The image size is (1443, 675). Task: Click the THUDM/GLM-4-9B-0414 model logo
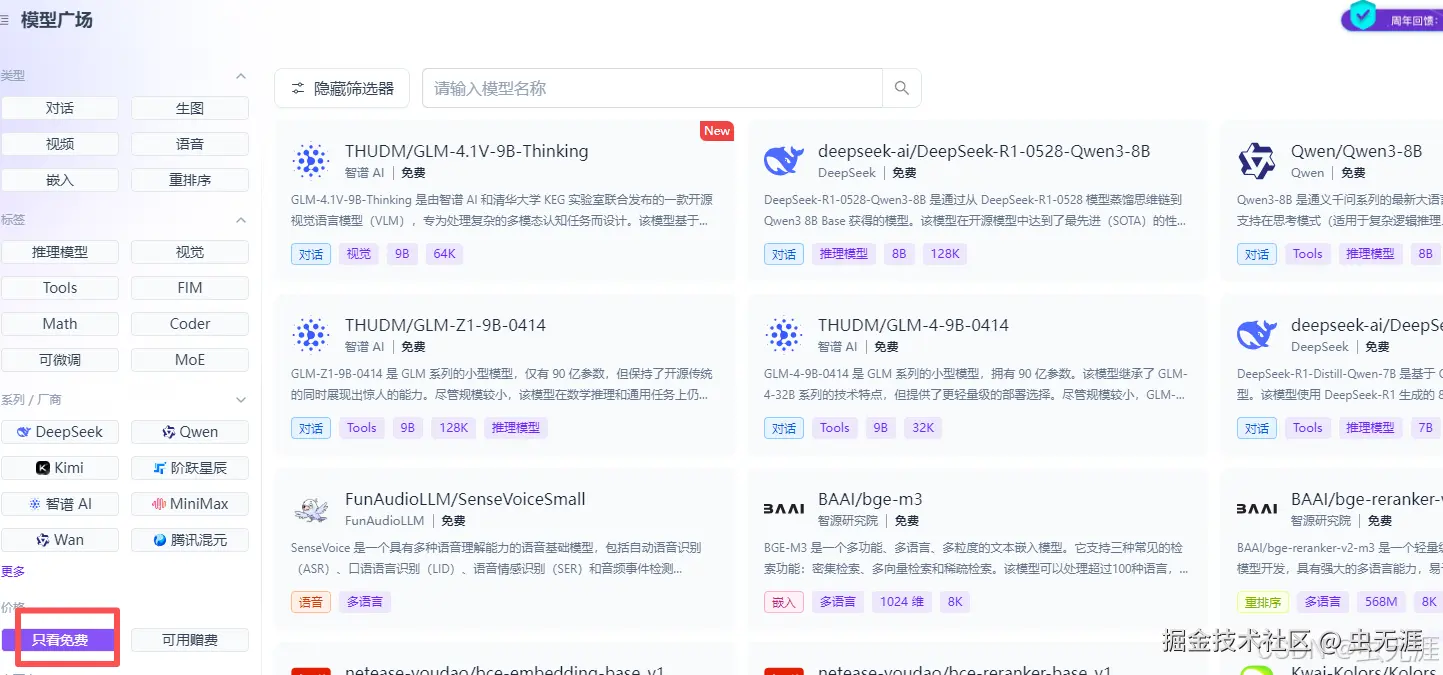tap(784, 335)
